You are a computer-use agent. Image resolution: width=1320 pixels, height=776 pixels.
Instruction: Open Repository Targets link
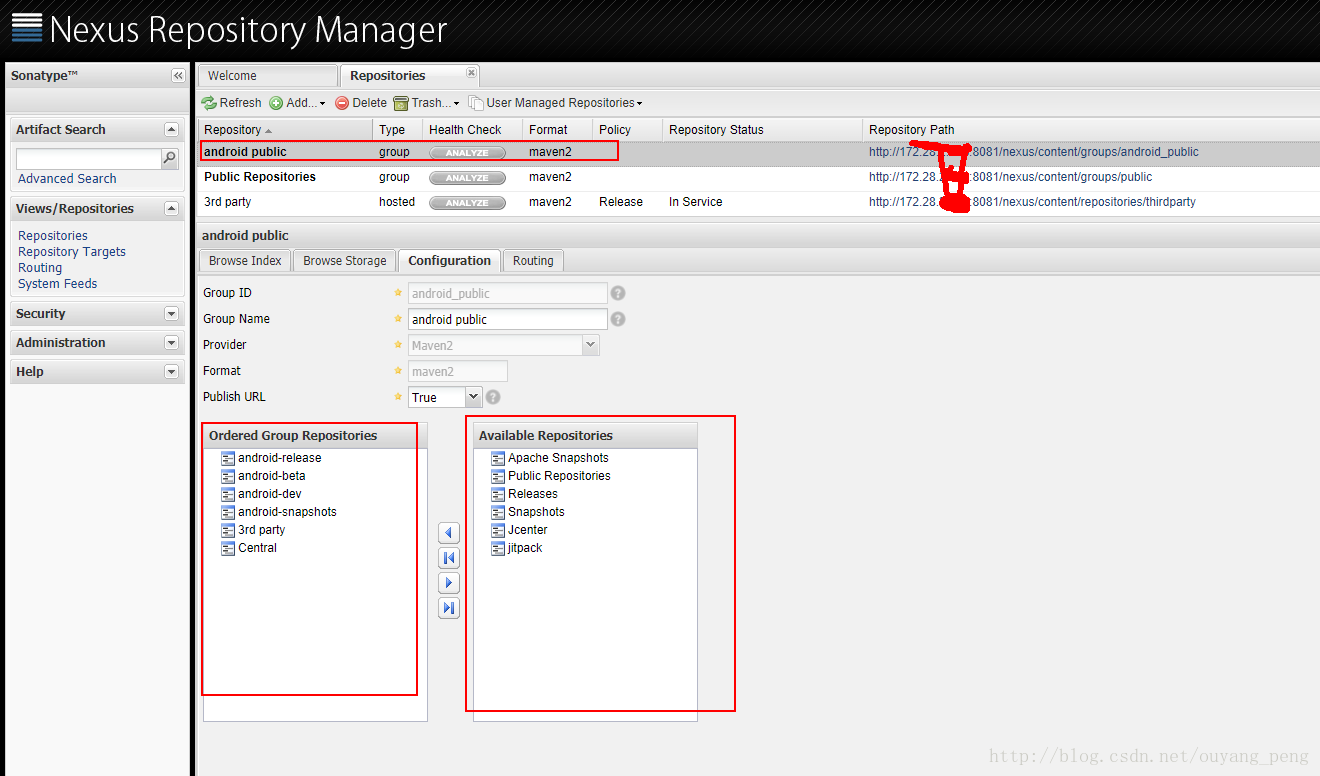[x=72, y=252]
